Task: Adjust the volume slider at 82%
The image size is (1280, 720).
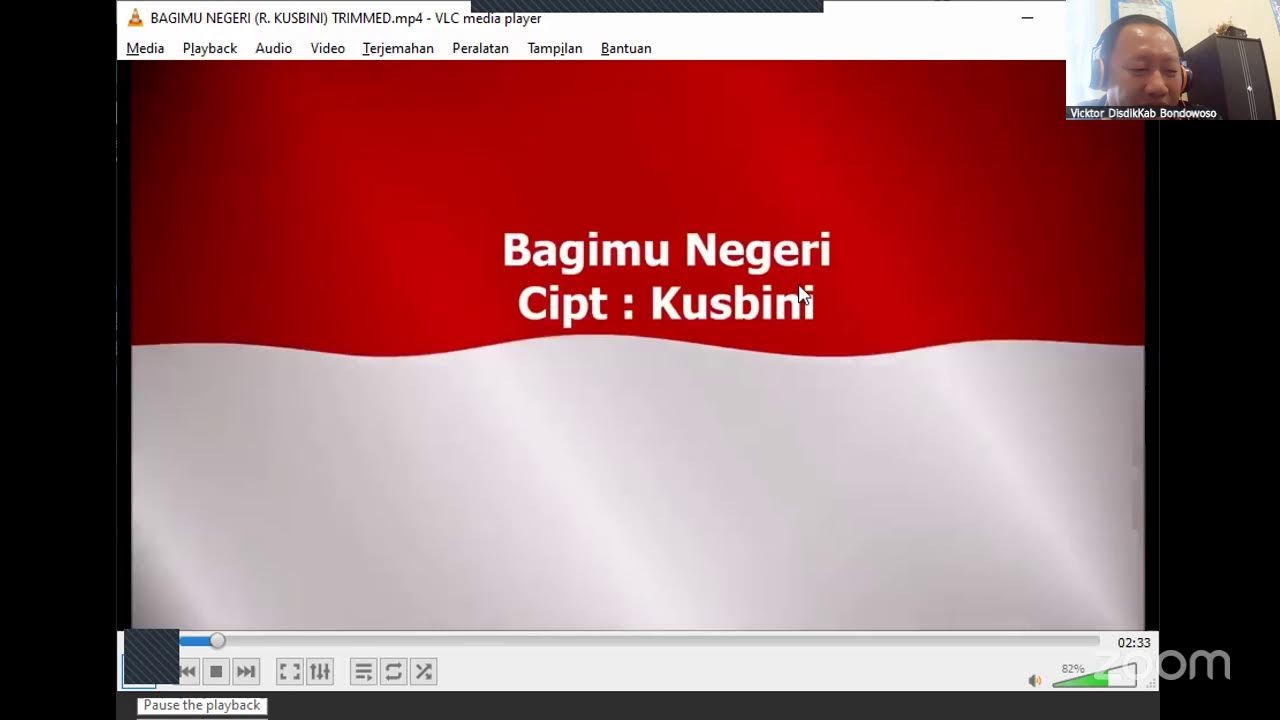Action: (1095, 677)
